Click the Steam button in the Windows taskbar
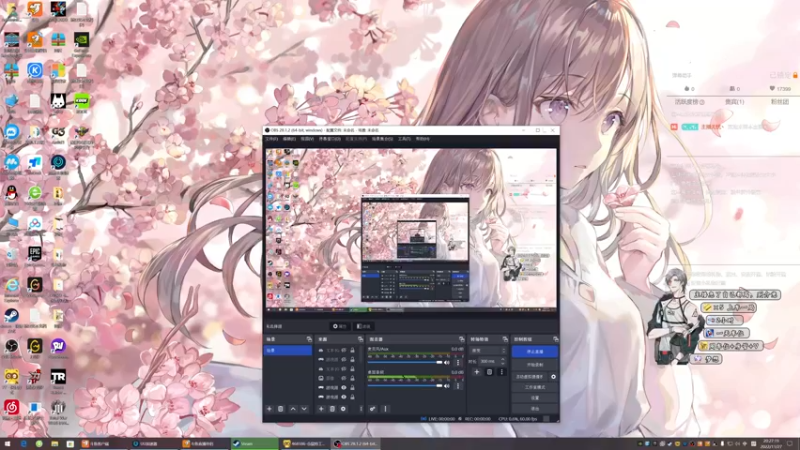 pyautogui.click(x=254, y=443)
